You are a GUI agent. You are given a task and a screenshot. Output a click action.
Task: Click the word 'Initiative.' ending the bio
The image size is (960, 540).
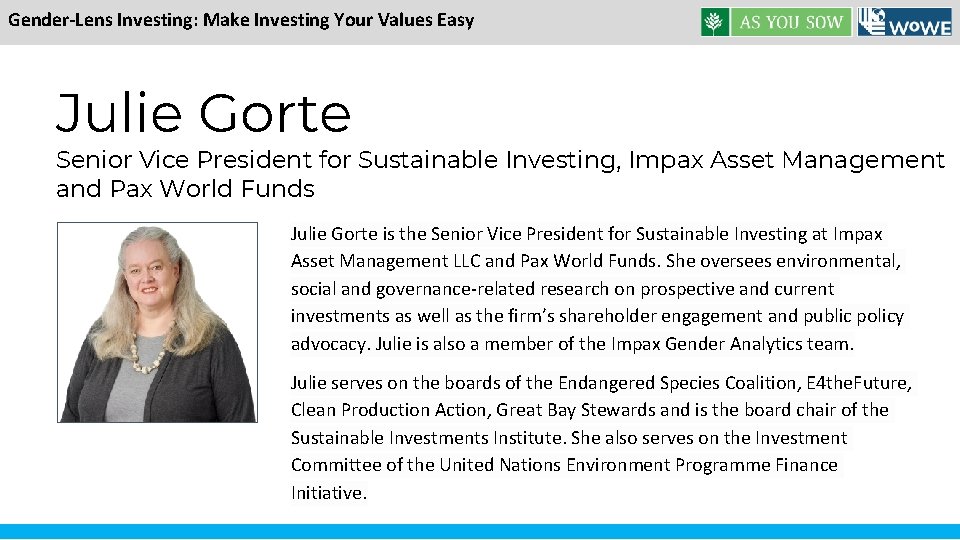point(329,493)
